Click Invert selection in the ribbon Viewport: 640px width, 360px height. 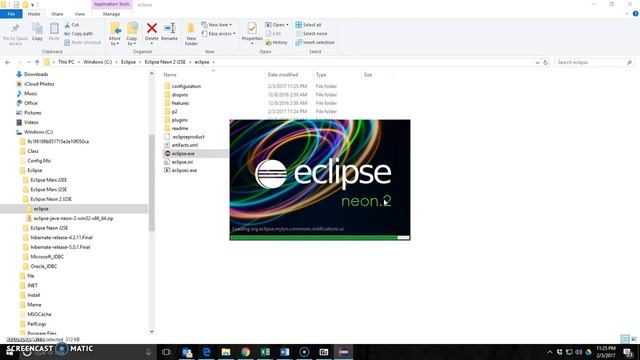click(x=315, y=42)
